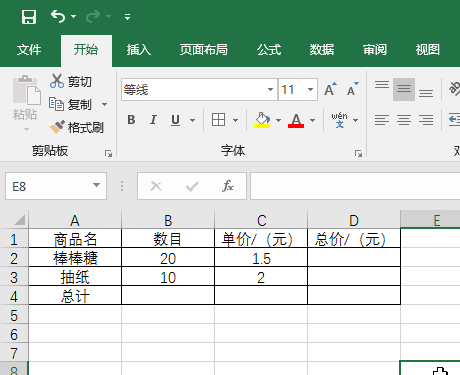Click the Redo arrow icon

coord(93,16)
